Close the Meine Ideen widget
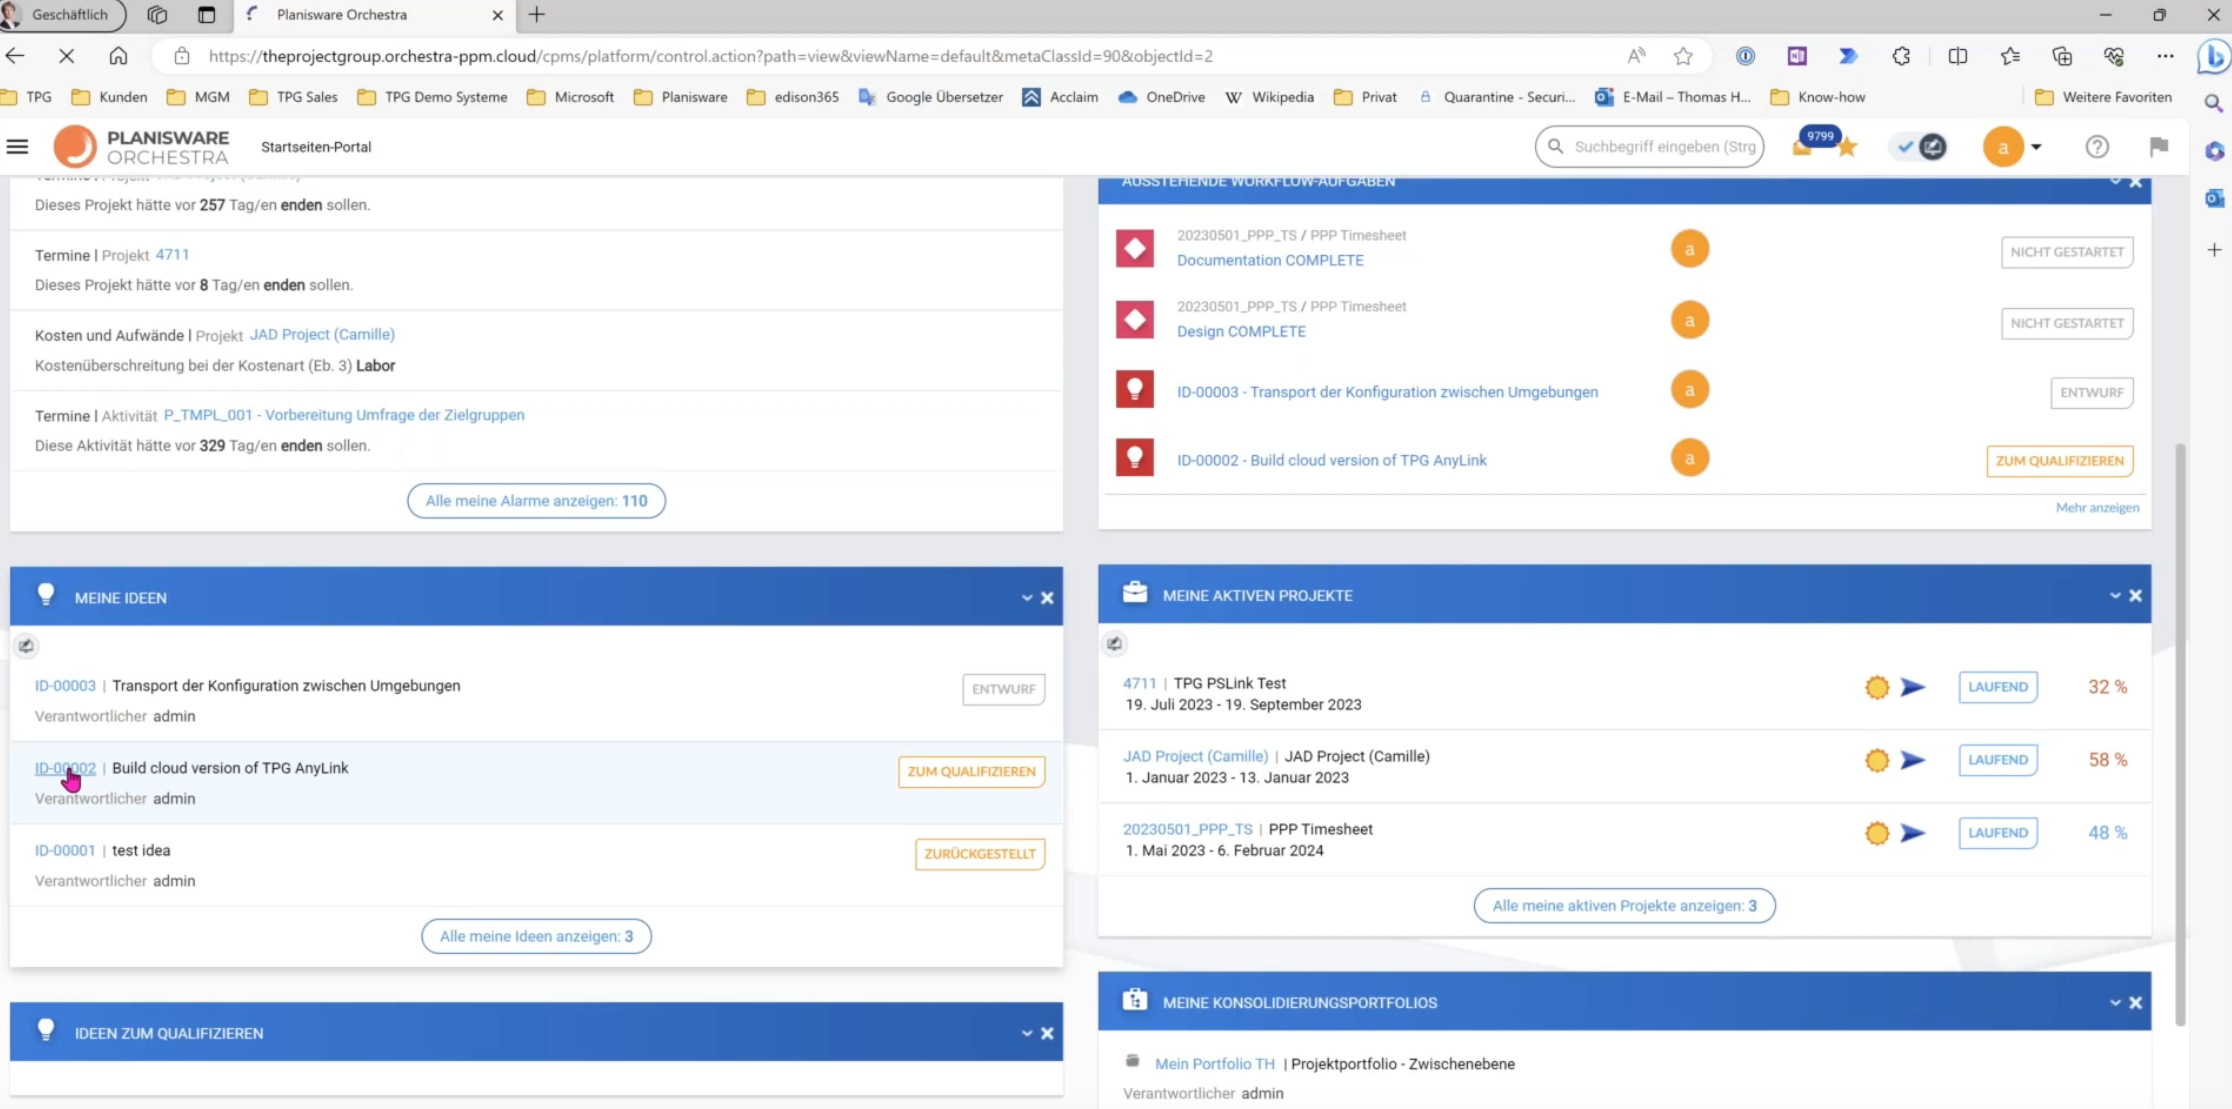The width and height of the screenshot is (2232, 1109). coord(1047,598)
